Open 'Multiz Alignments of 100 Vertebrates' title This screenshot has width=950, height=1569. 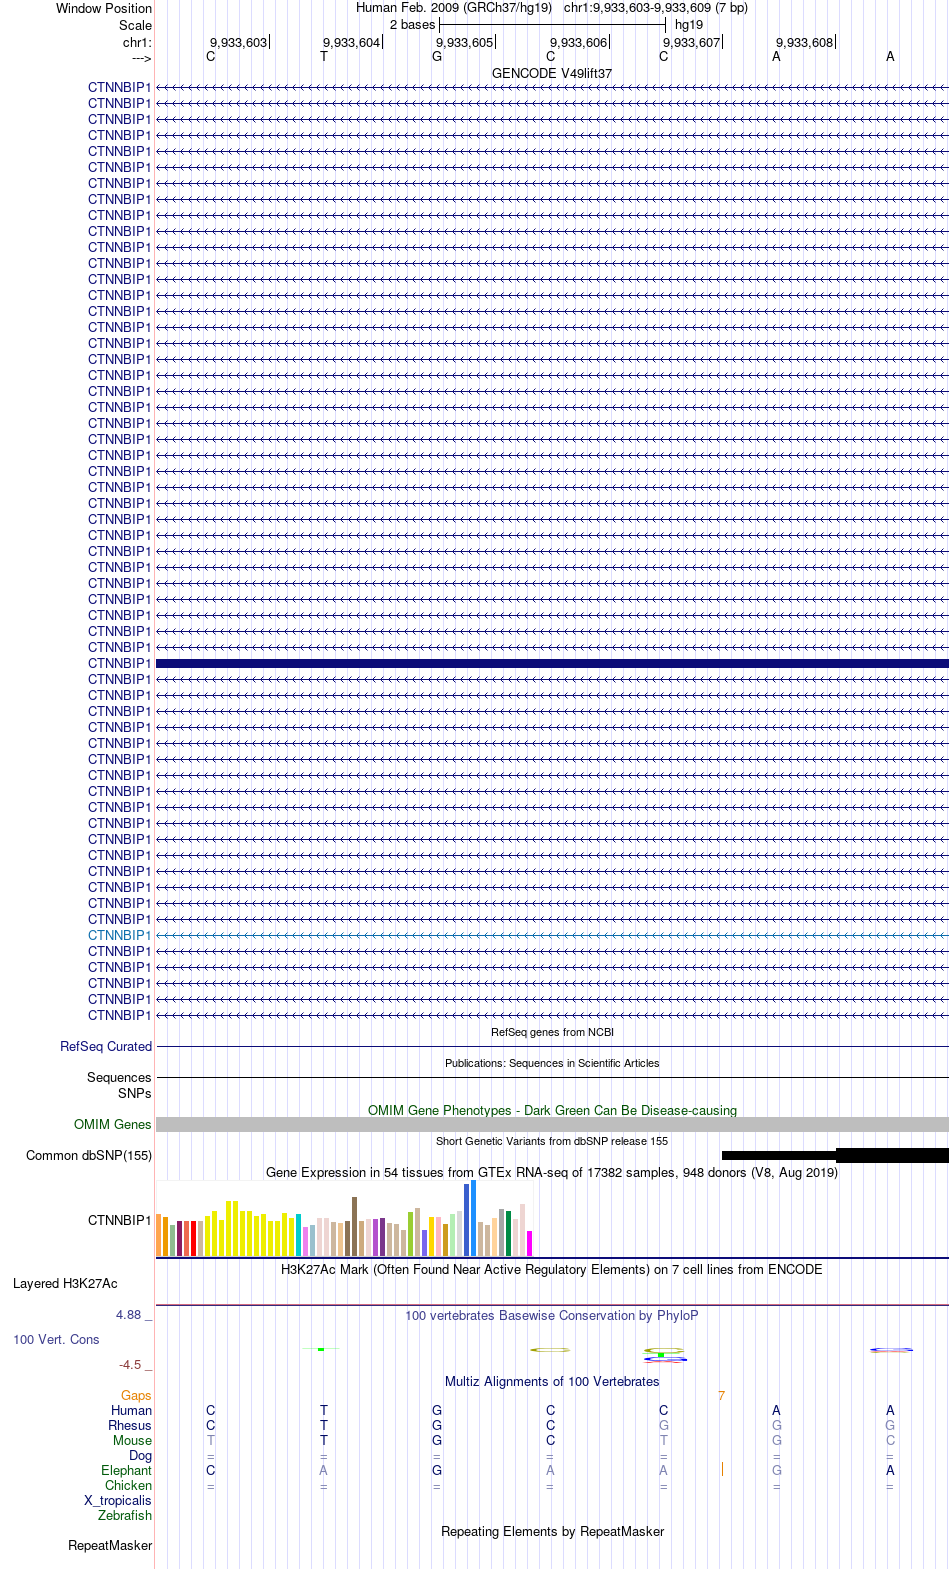click(552, 1381)
